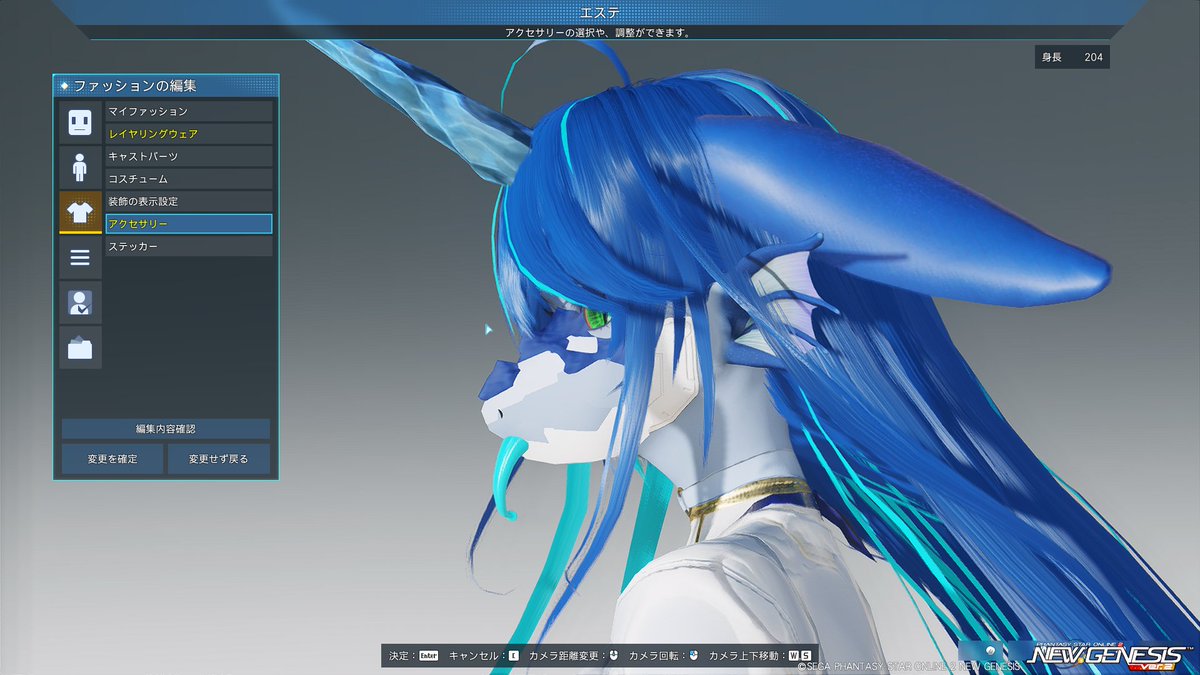Click the ファッションの編集 panel header
The width and height of the screenshot is (1200, 675).
166,86
